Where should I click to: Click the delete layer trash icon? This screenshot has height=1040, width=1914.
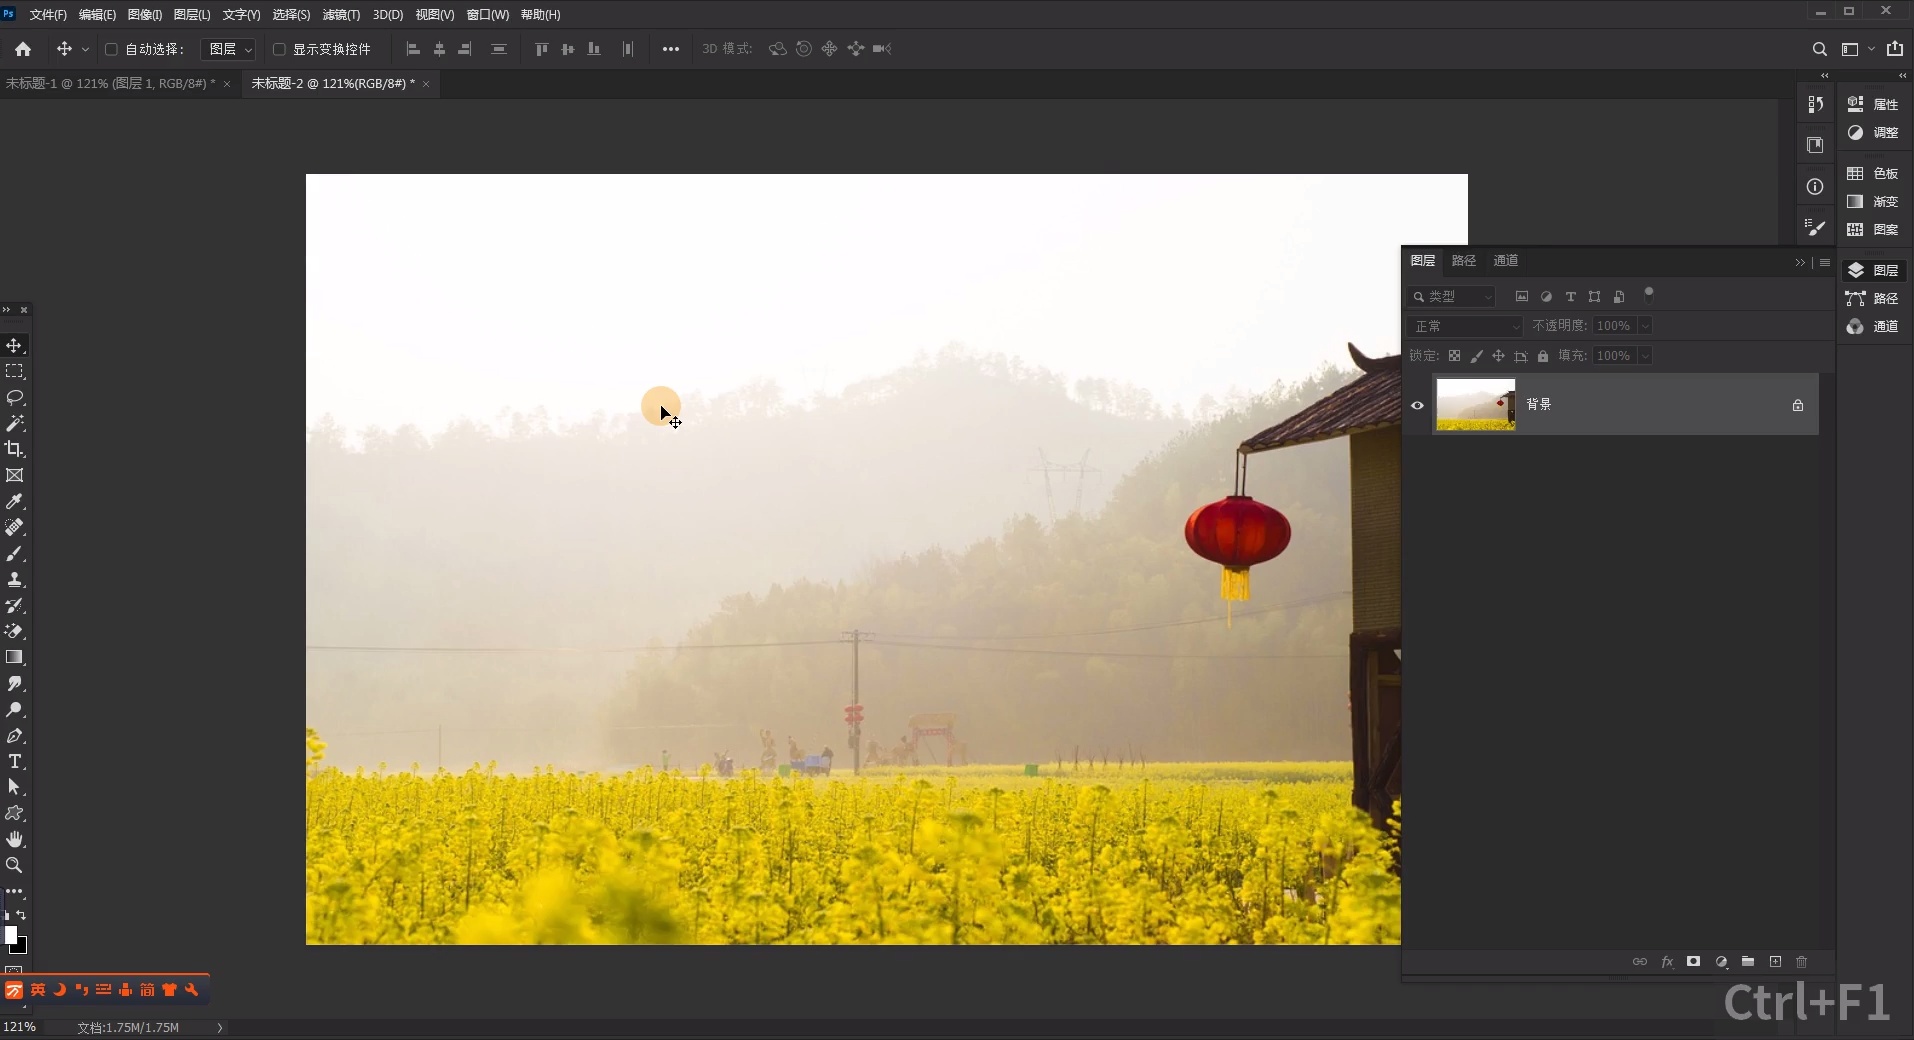(1802, 961)
